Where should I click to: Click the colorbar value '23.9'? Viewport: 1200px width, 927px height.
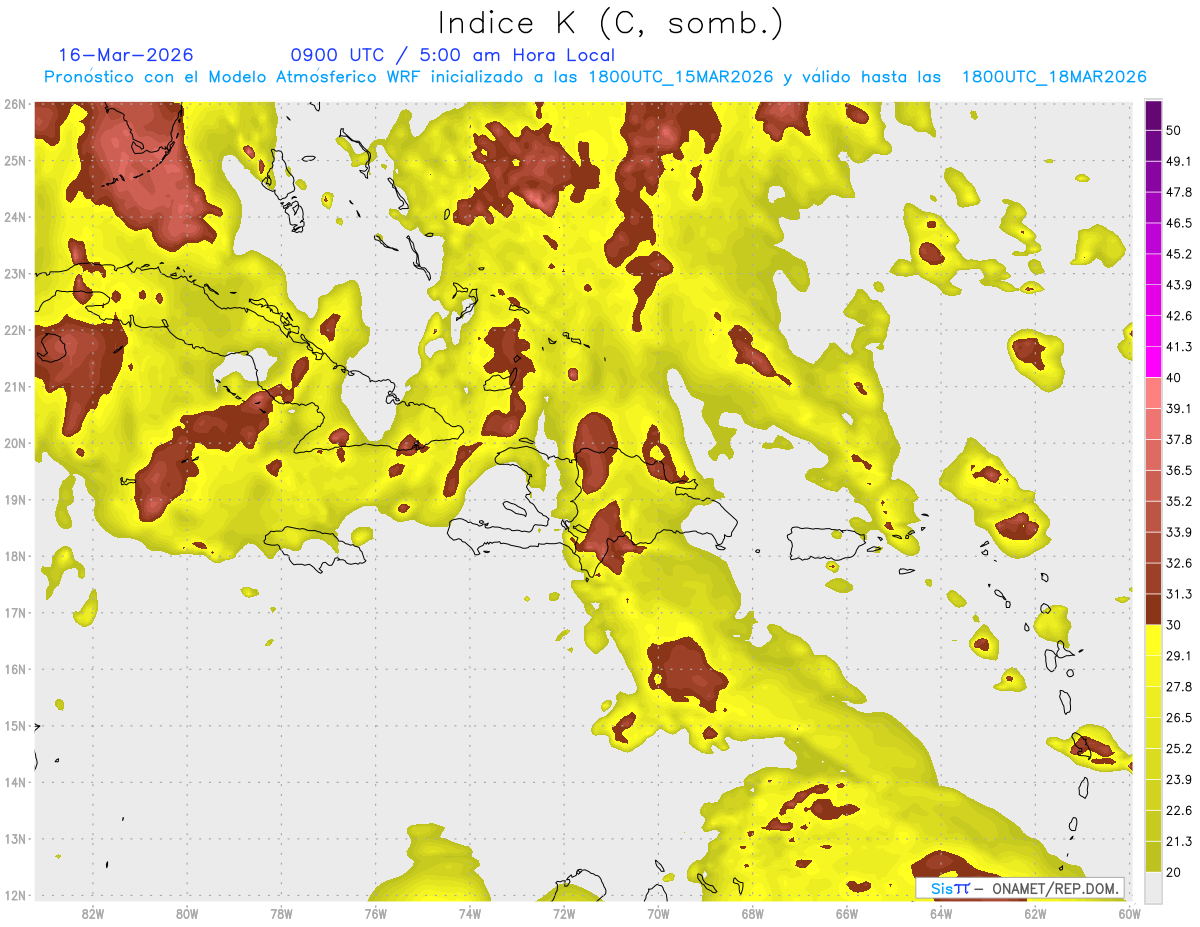pyautogui.click(x=1180, y=779)
